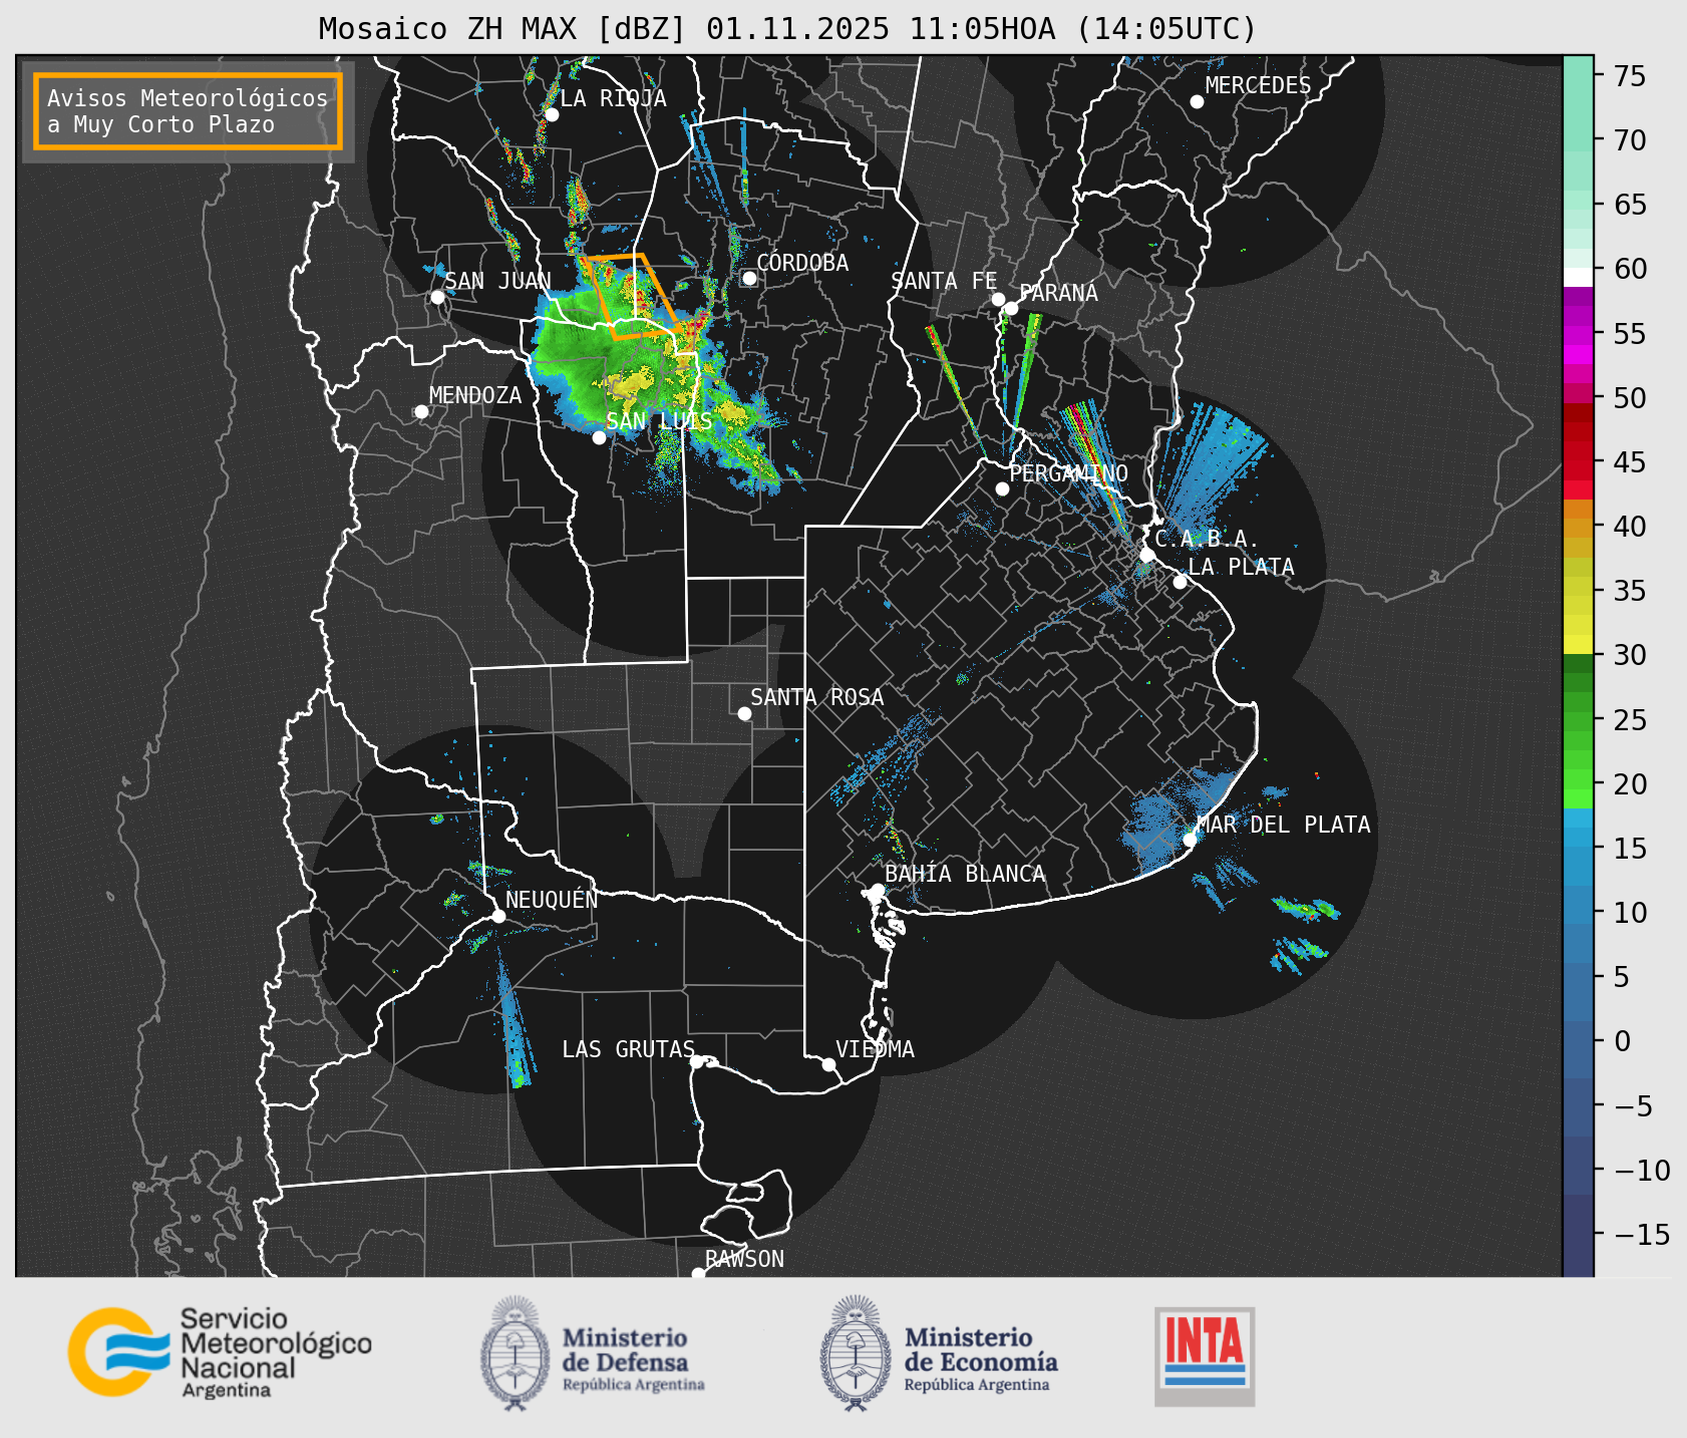Screen dimensions: 1687x1438
Task: Click the 50 tick label on the color scale
Action: [x=1632, y=398]
